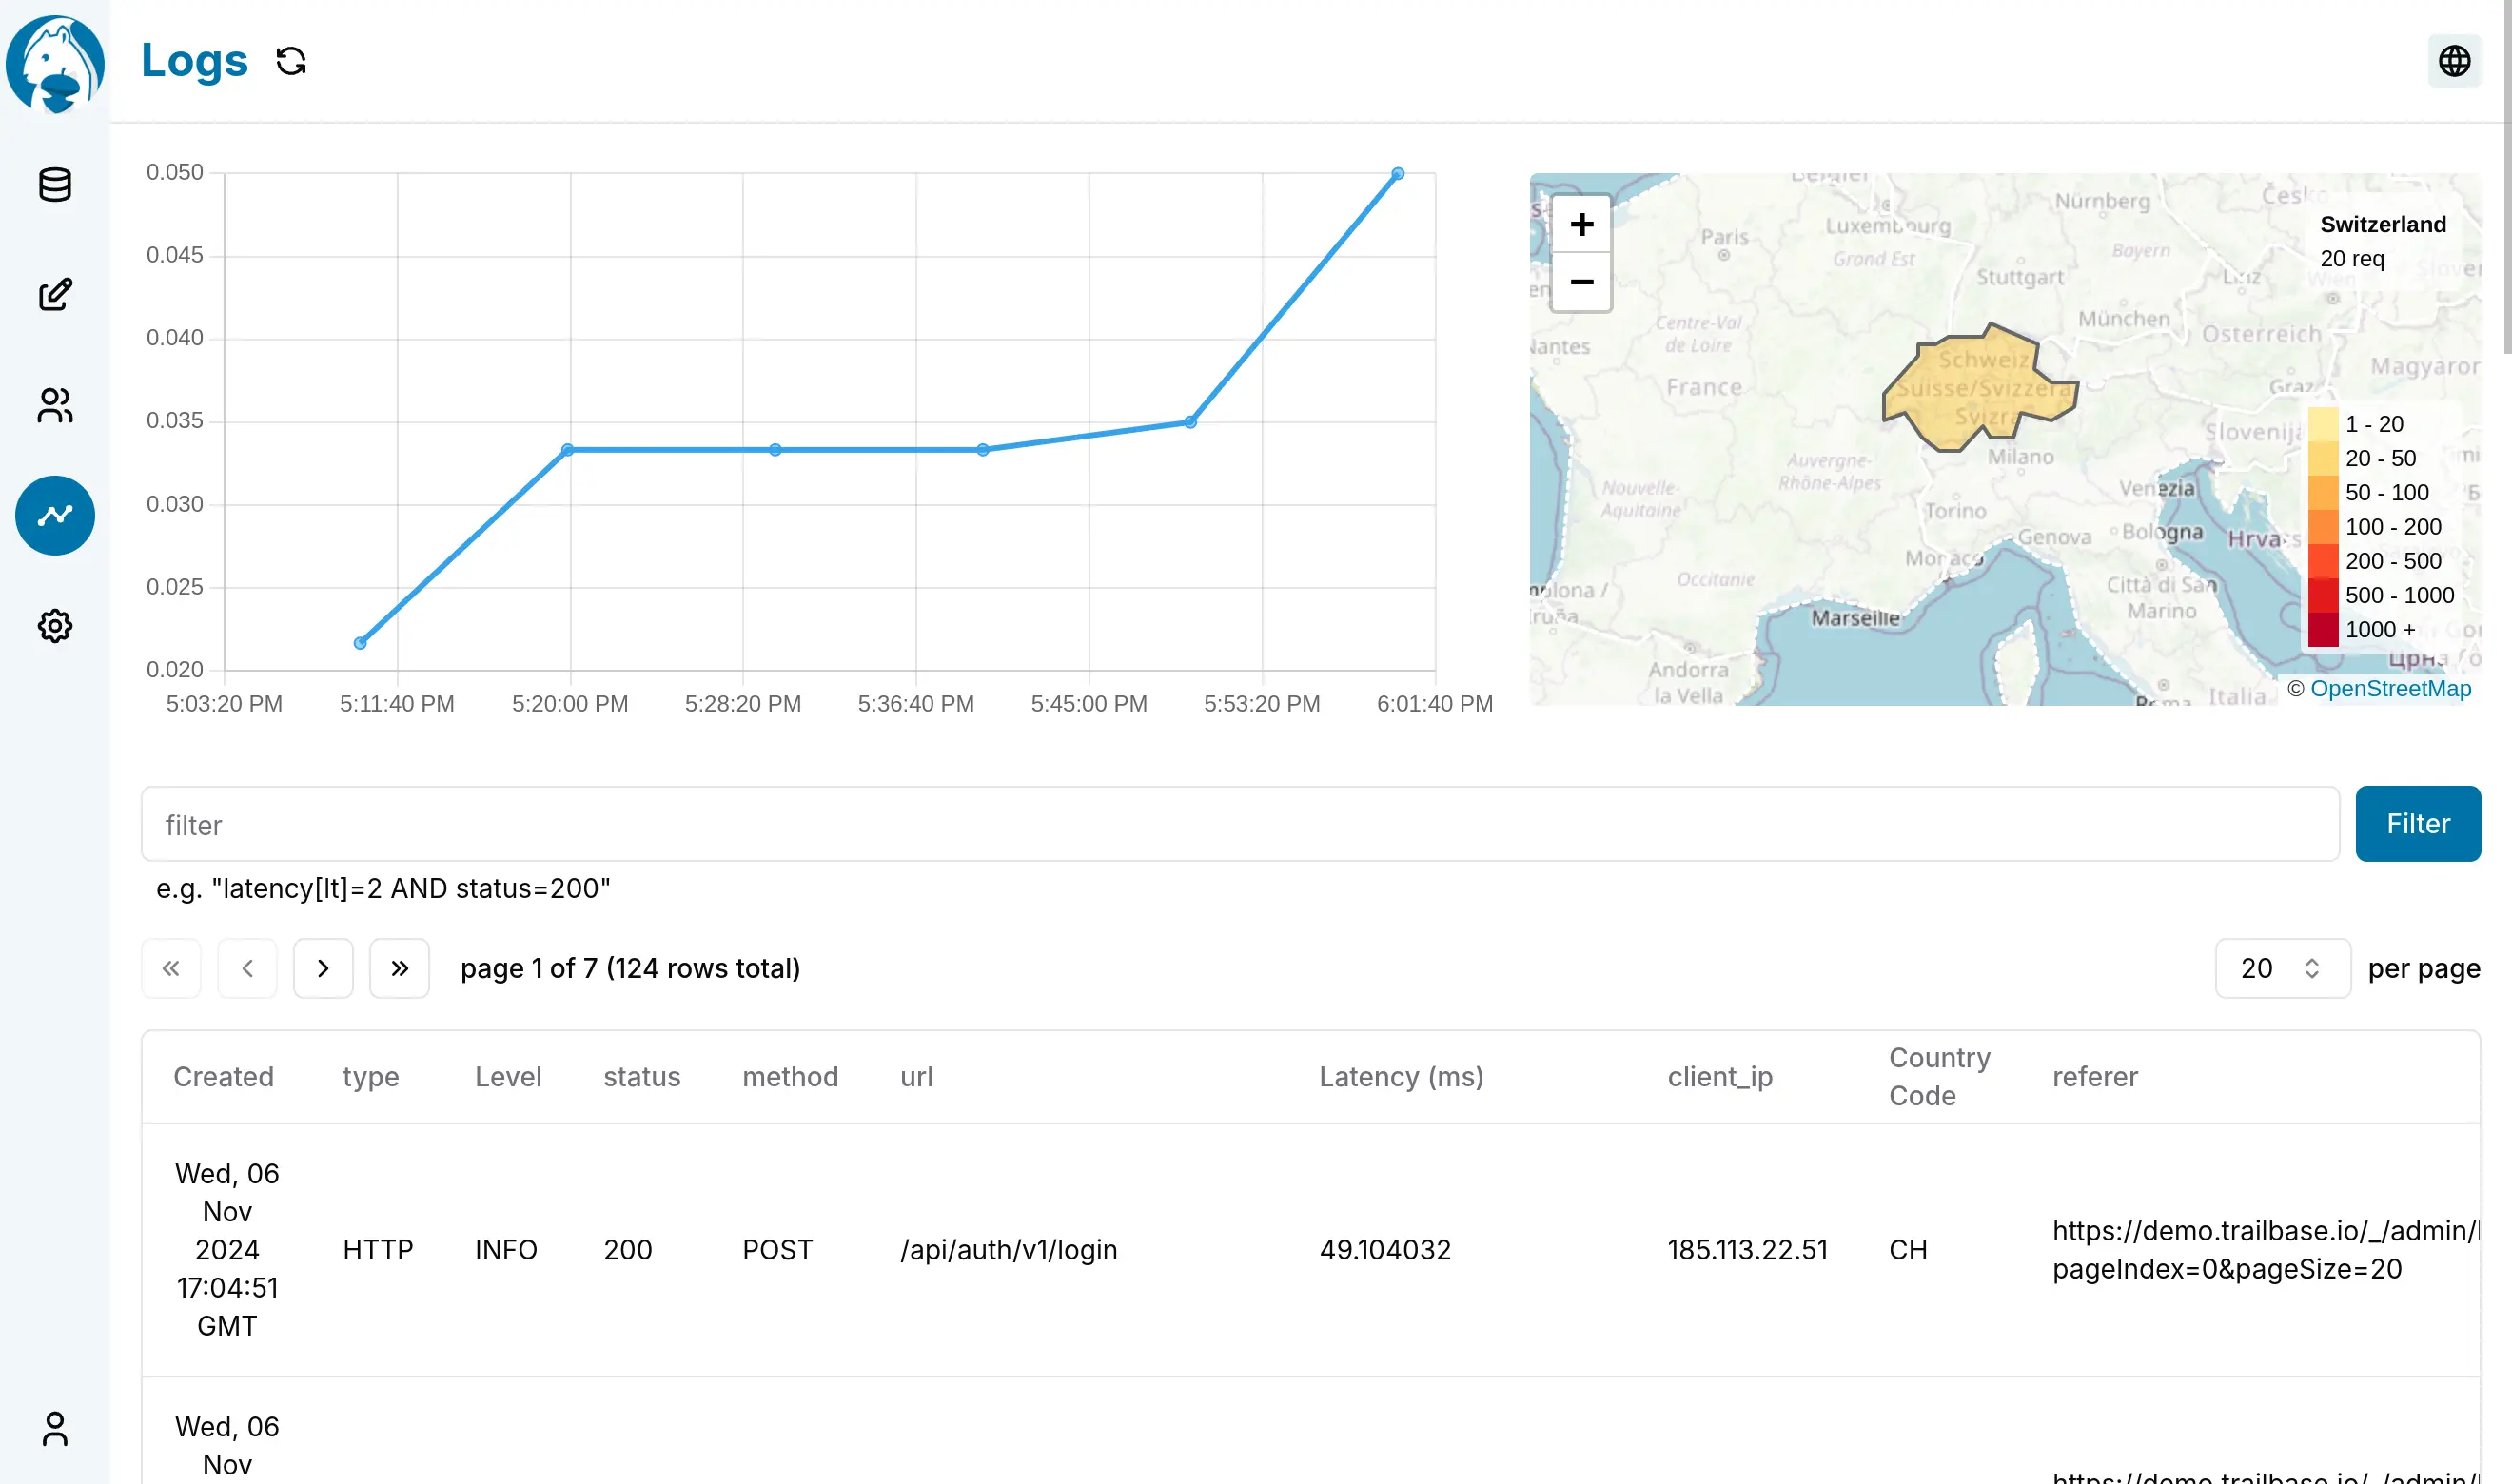This screenshot has width=2512, height=1484.
Task: Click the user profile icon bottom of sidebar
Action: (x=53, y=1431)
